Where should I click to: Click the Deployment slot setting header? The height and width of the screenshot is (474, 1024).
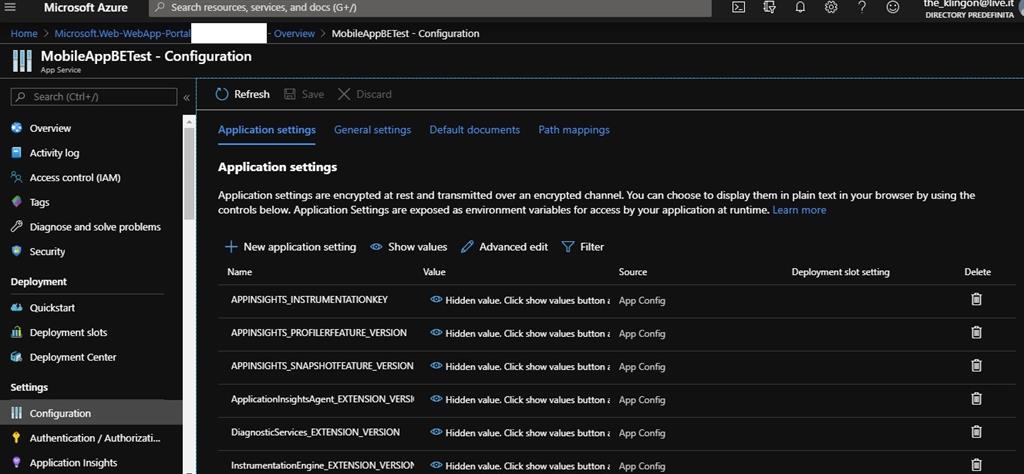[x=840, y=272]
